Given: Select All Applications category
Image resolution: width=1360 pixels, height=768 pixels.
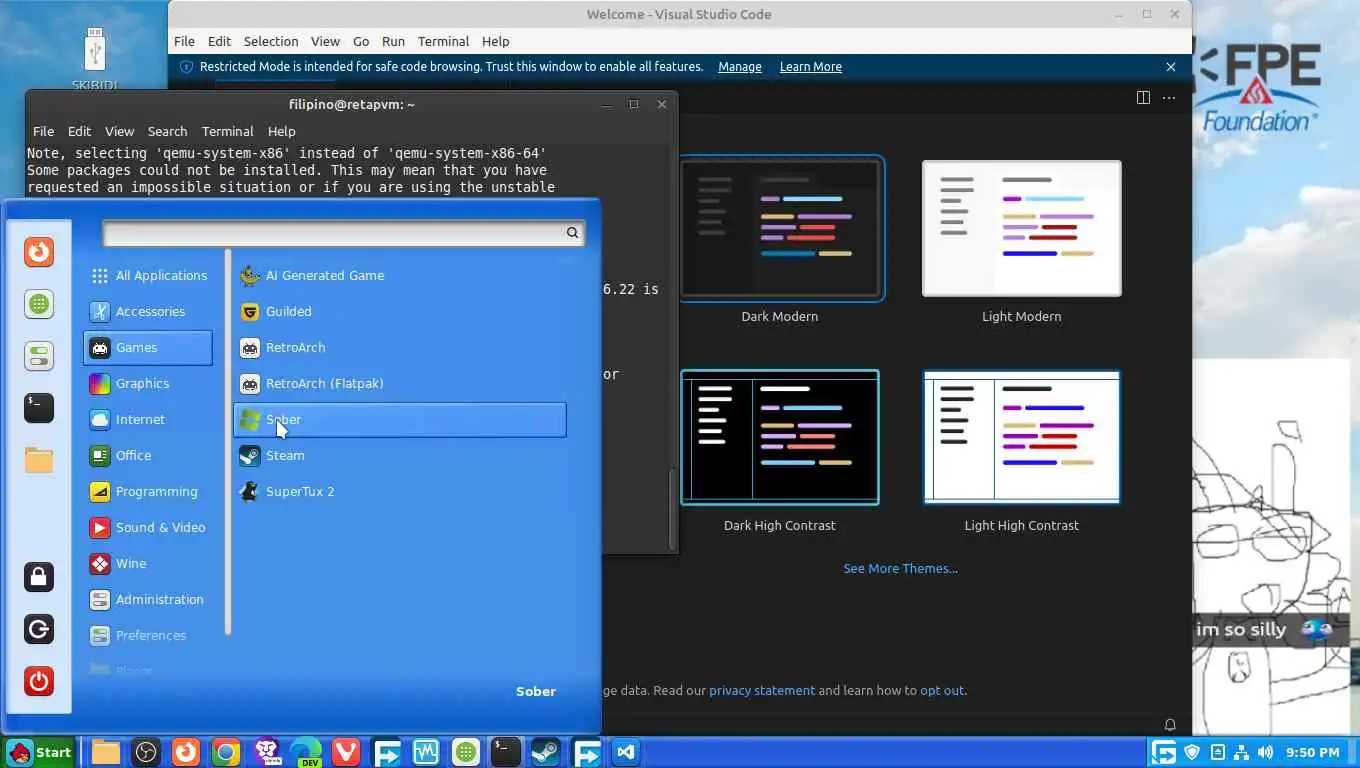Looking at the screenshot, I should point(148,276).
